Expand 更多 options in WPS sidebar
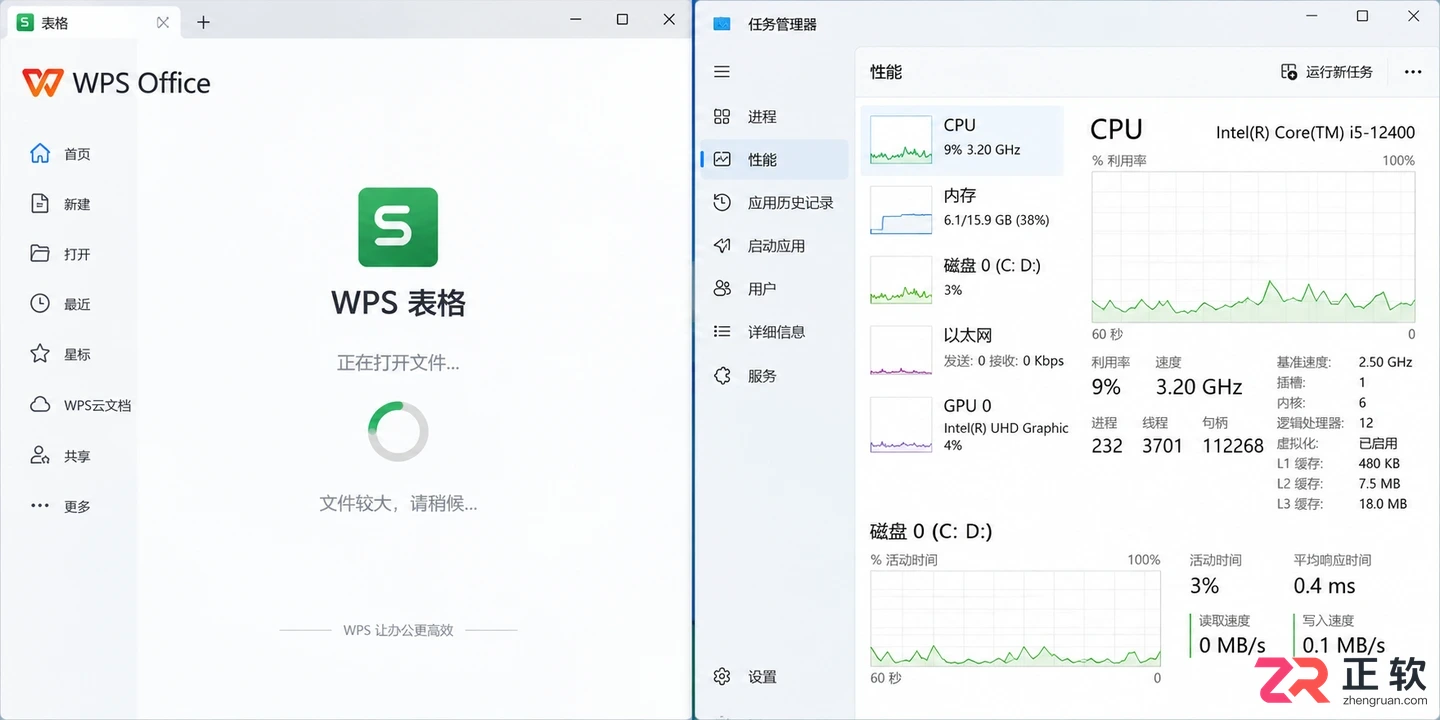This screenshot has height=720, width=1440. point(62,506)
